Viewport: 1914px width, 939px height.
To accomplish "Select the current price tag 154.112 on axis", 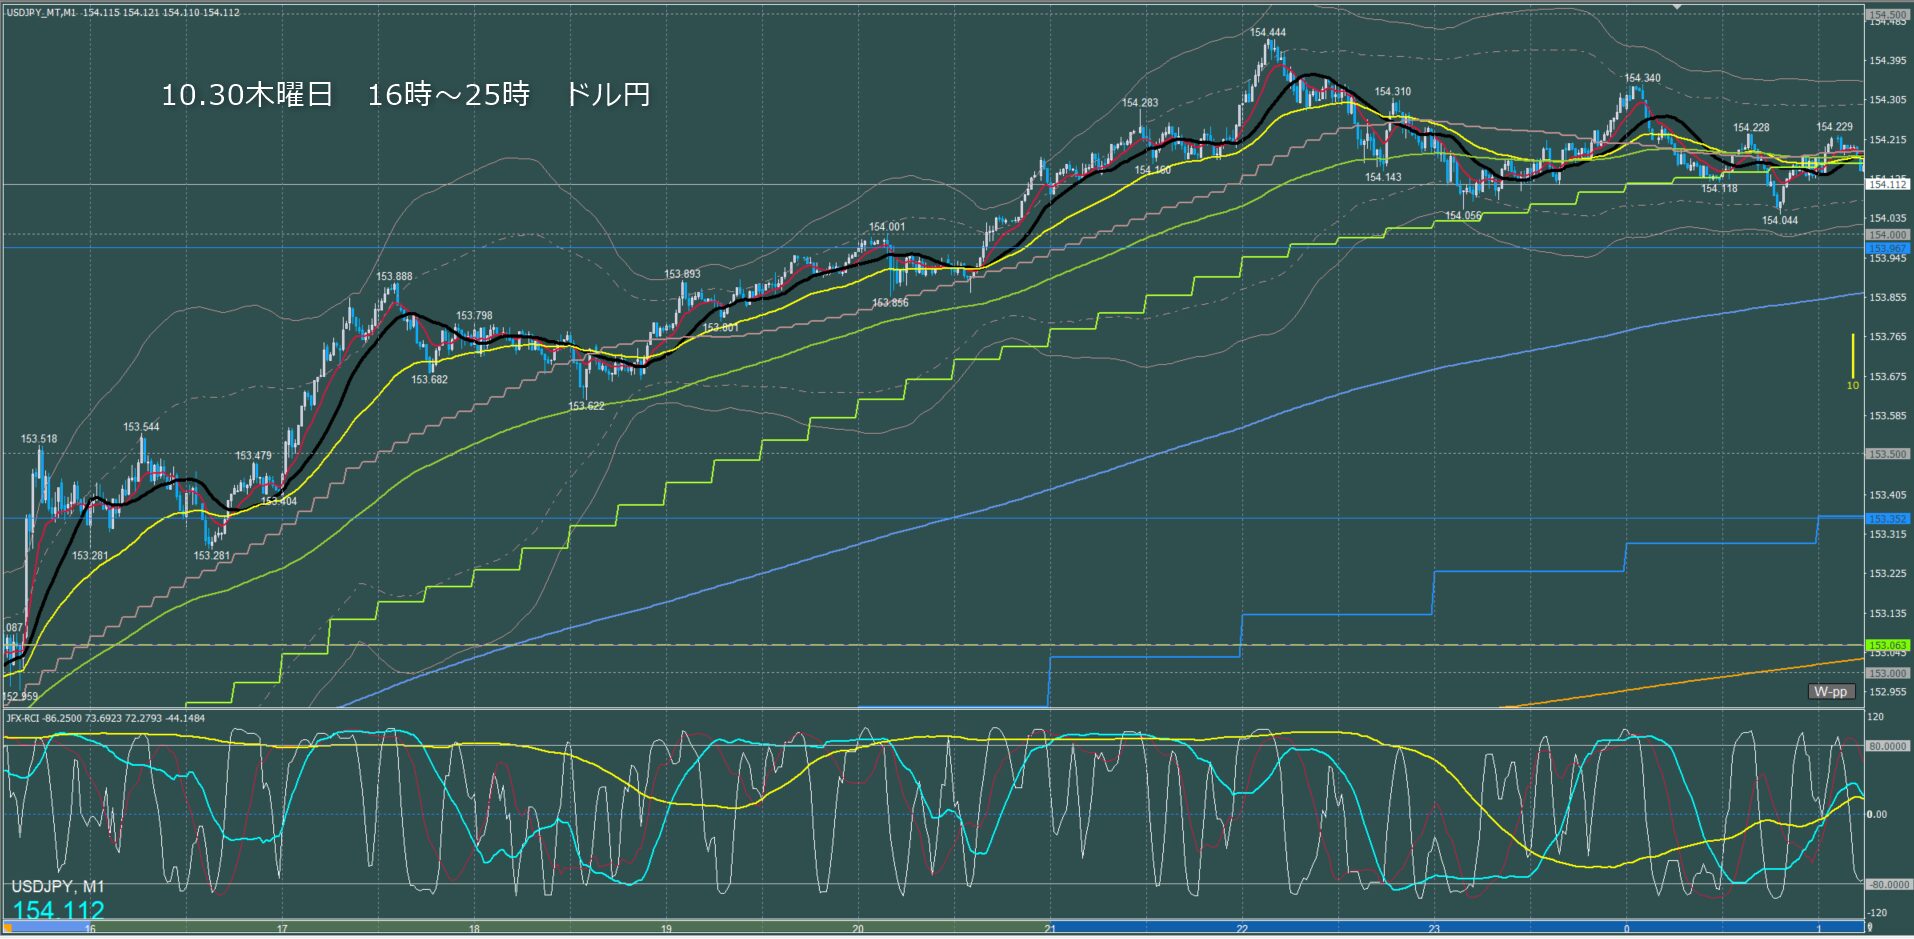I will tap(1887, 184).
